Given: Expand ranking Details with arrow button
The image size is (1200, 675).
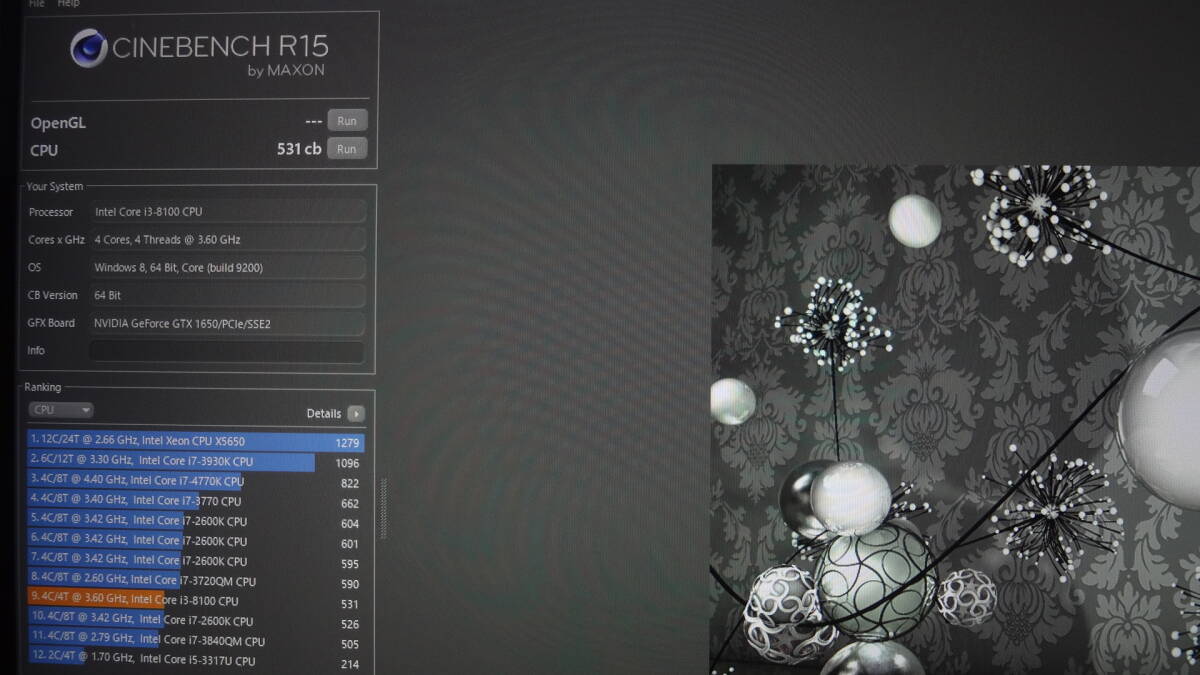Looking at the screenshot, I should pyautogui.click(x=356, y=413).
